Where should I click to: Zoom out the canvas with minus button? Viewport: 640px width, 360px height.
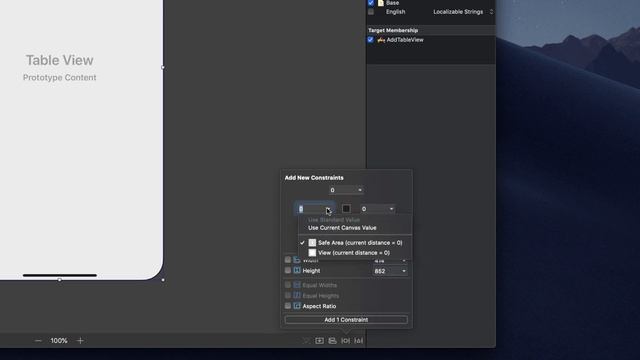click(x=38, y=340)
